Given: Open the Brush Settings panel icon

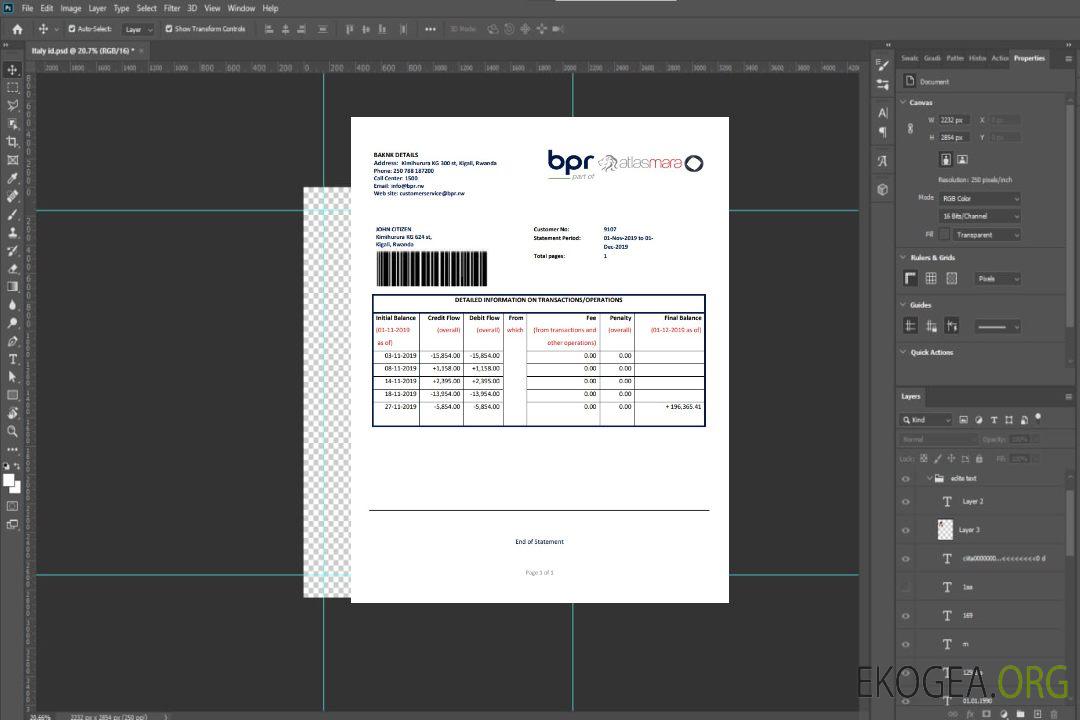Looking at the screenshot, I should click(x=883, y=64).
